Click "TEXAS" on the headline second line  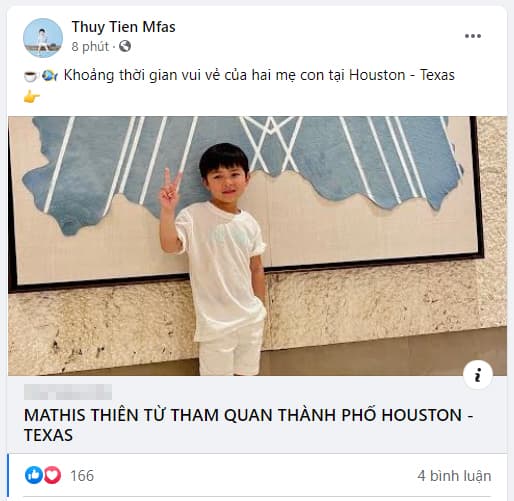point(48,435)
